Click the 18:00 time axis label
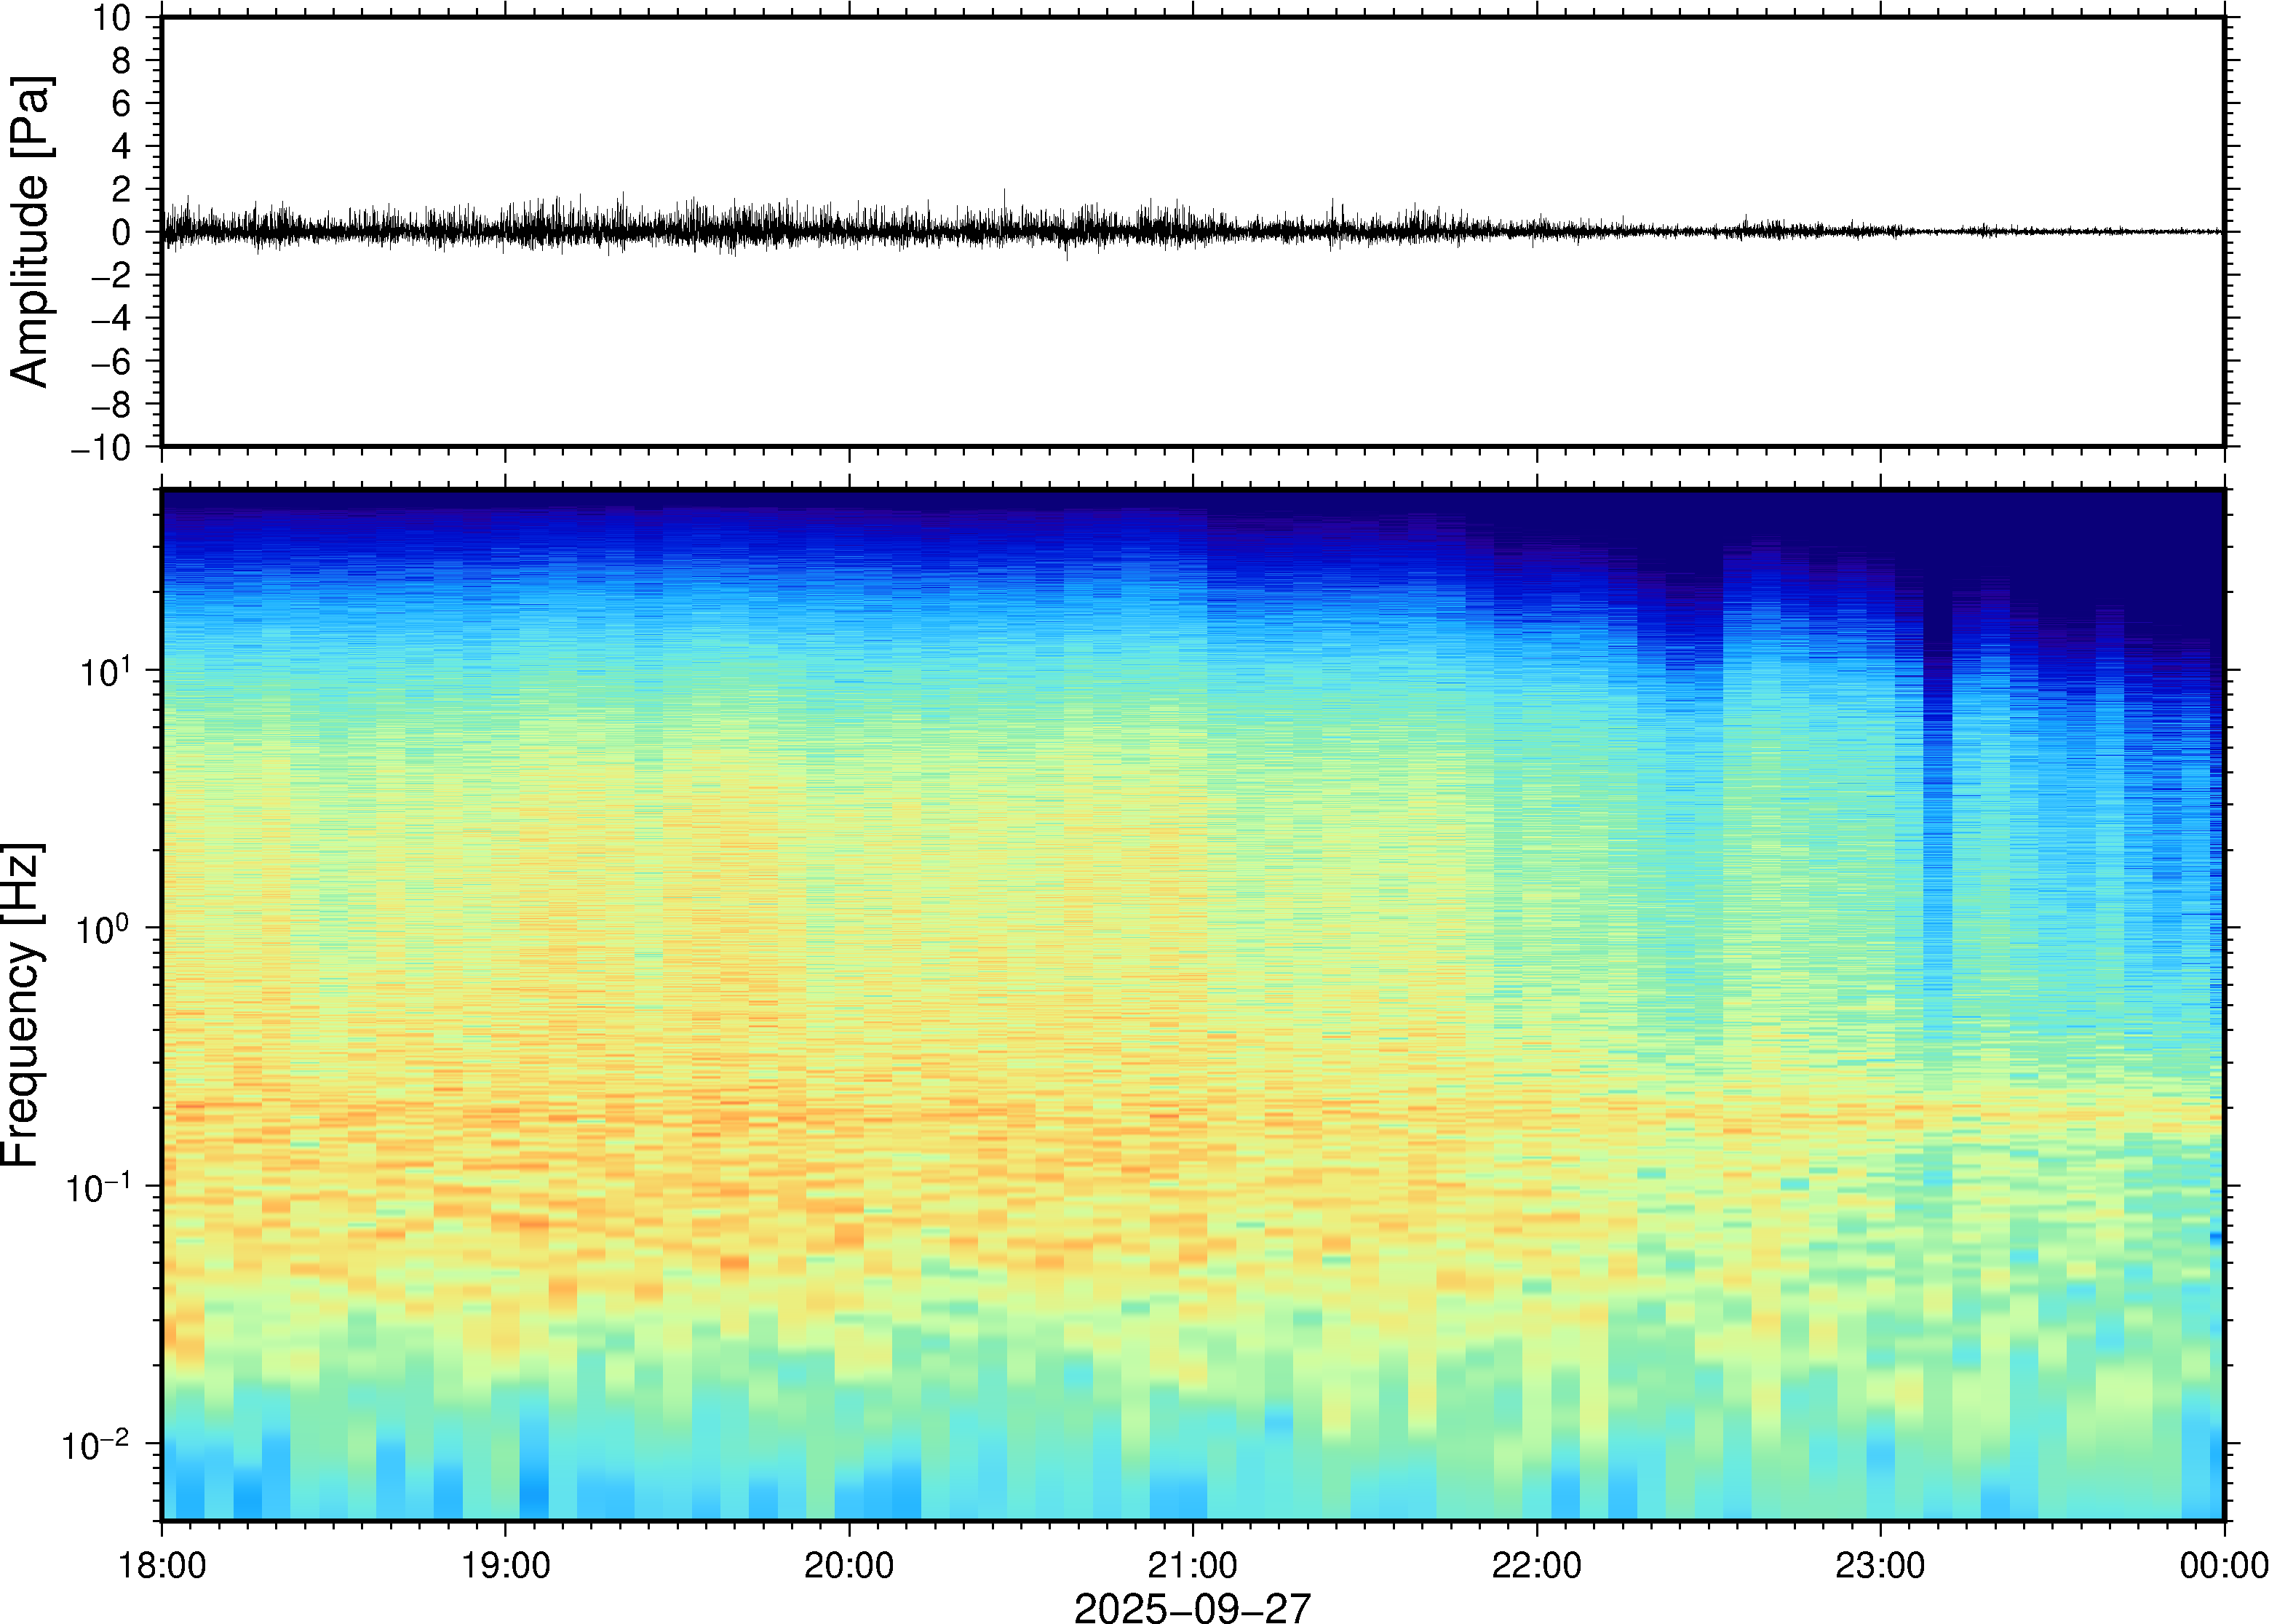The height and width of the screenshot is (1624, 2269). coord(162,1565)
